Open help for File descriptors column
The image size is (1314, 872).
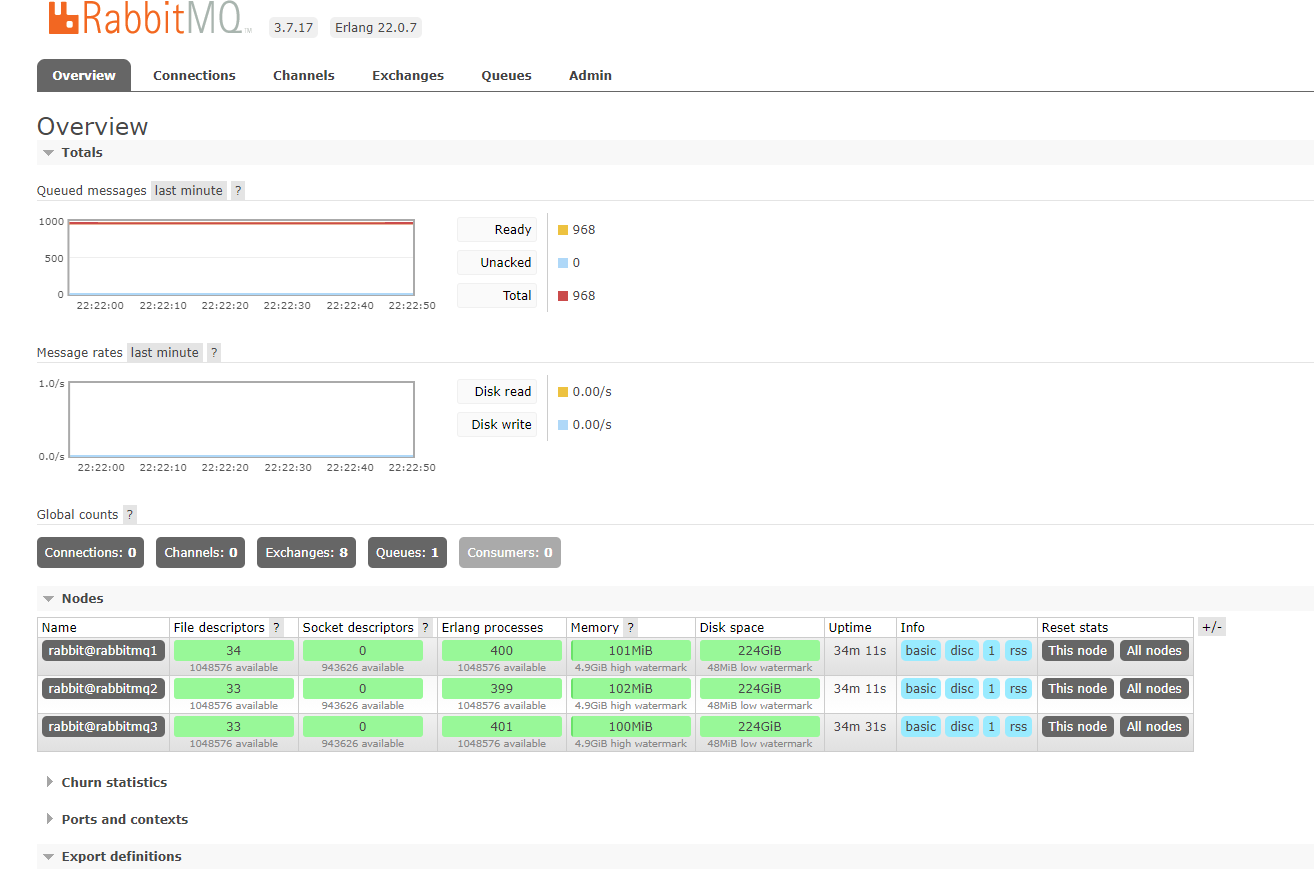coord(277,627)
